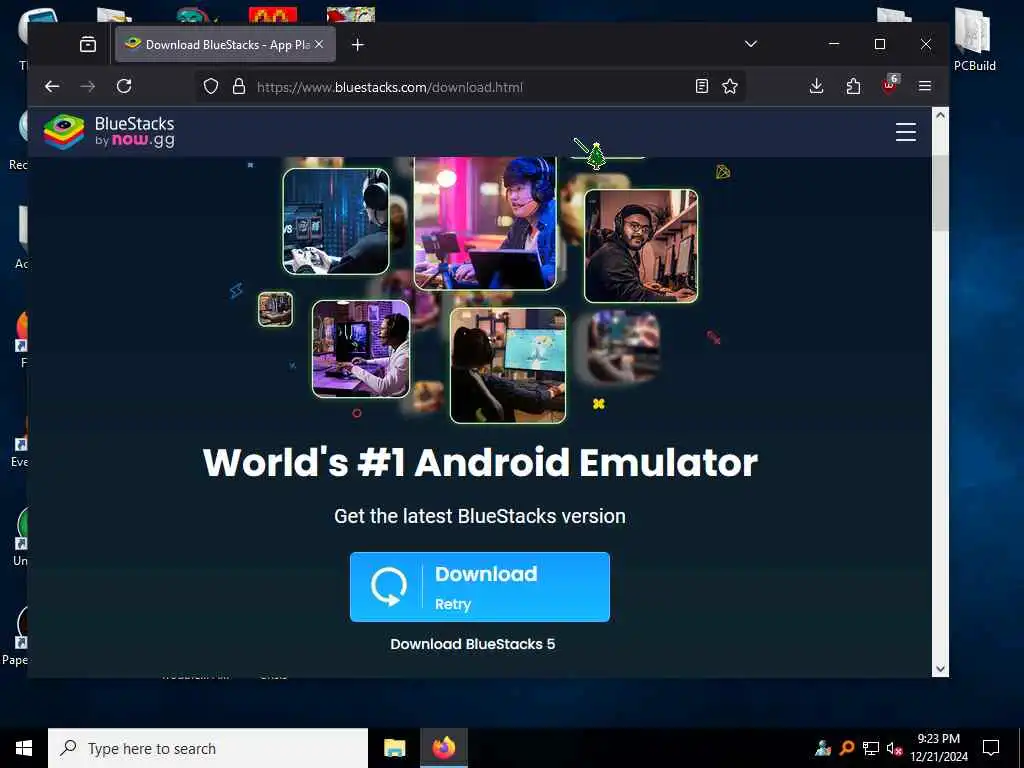Reload the BlueStacks download page

tap(124, 86)
